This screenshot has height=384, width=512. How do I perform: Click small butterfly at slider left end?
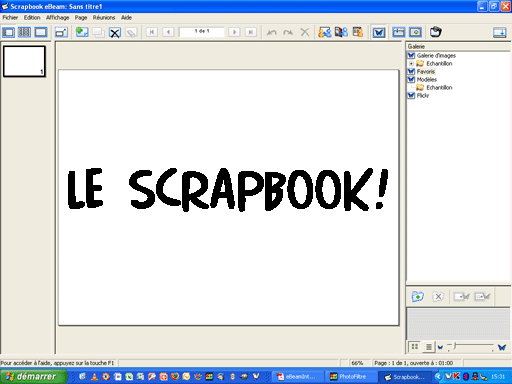(x=440, y=347)
